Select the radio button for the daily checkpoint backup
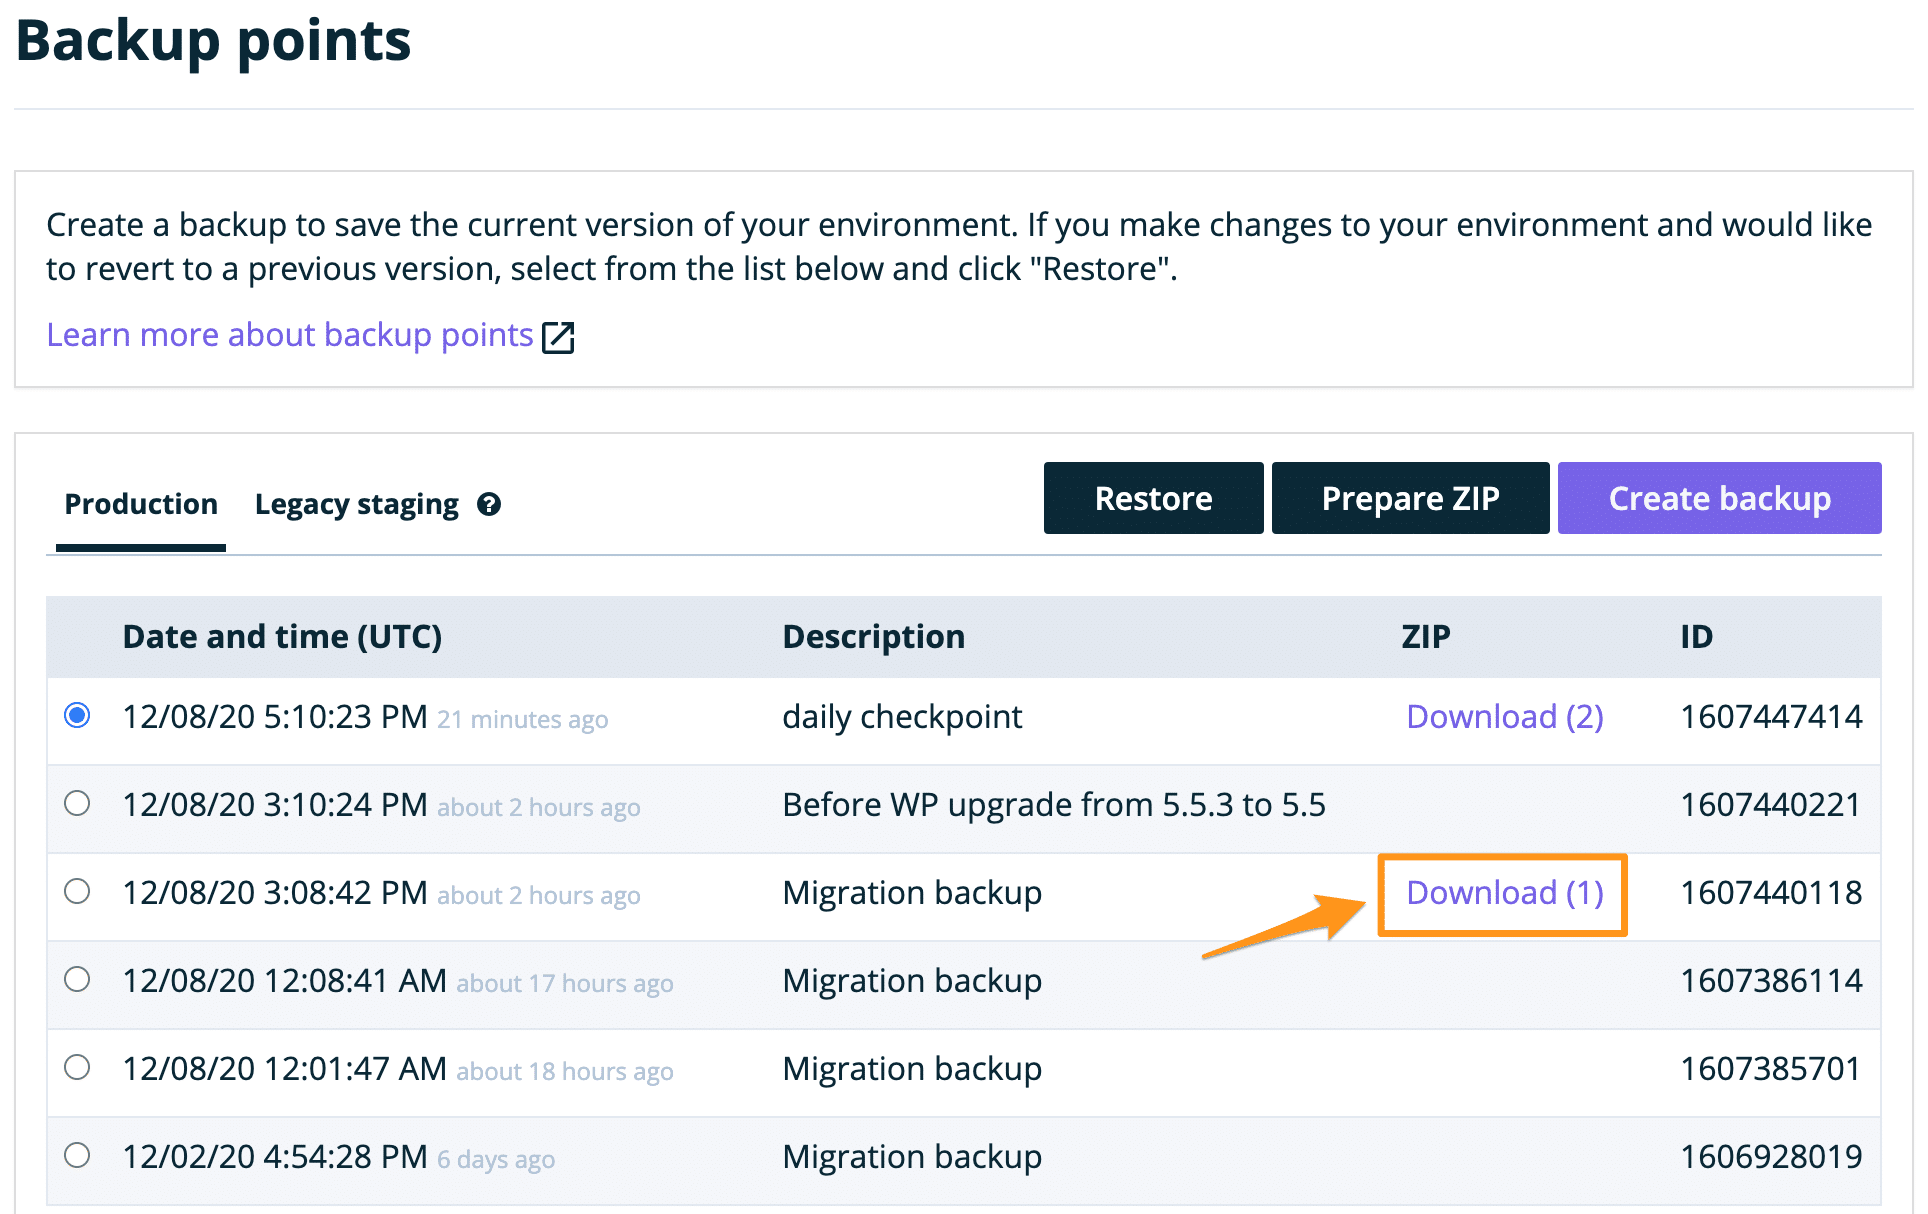 [78, 715]
